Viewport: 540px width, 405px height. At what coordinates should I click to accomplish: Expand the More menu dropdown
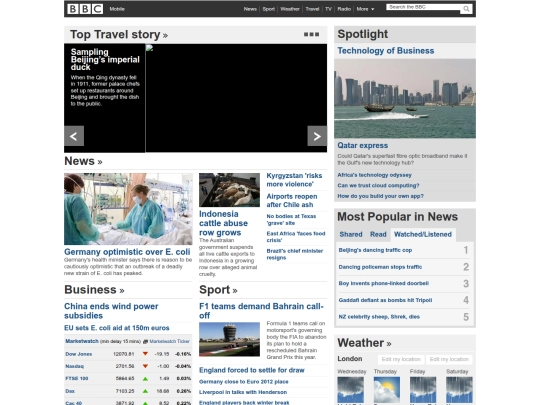[365, 9]
